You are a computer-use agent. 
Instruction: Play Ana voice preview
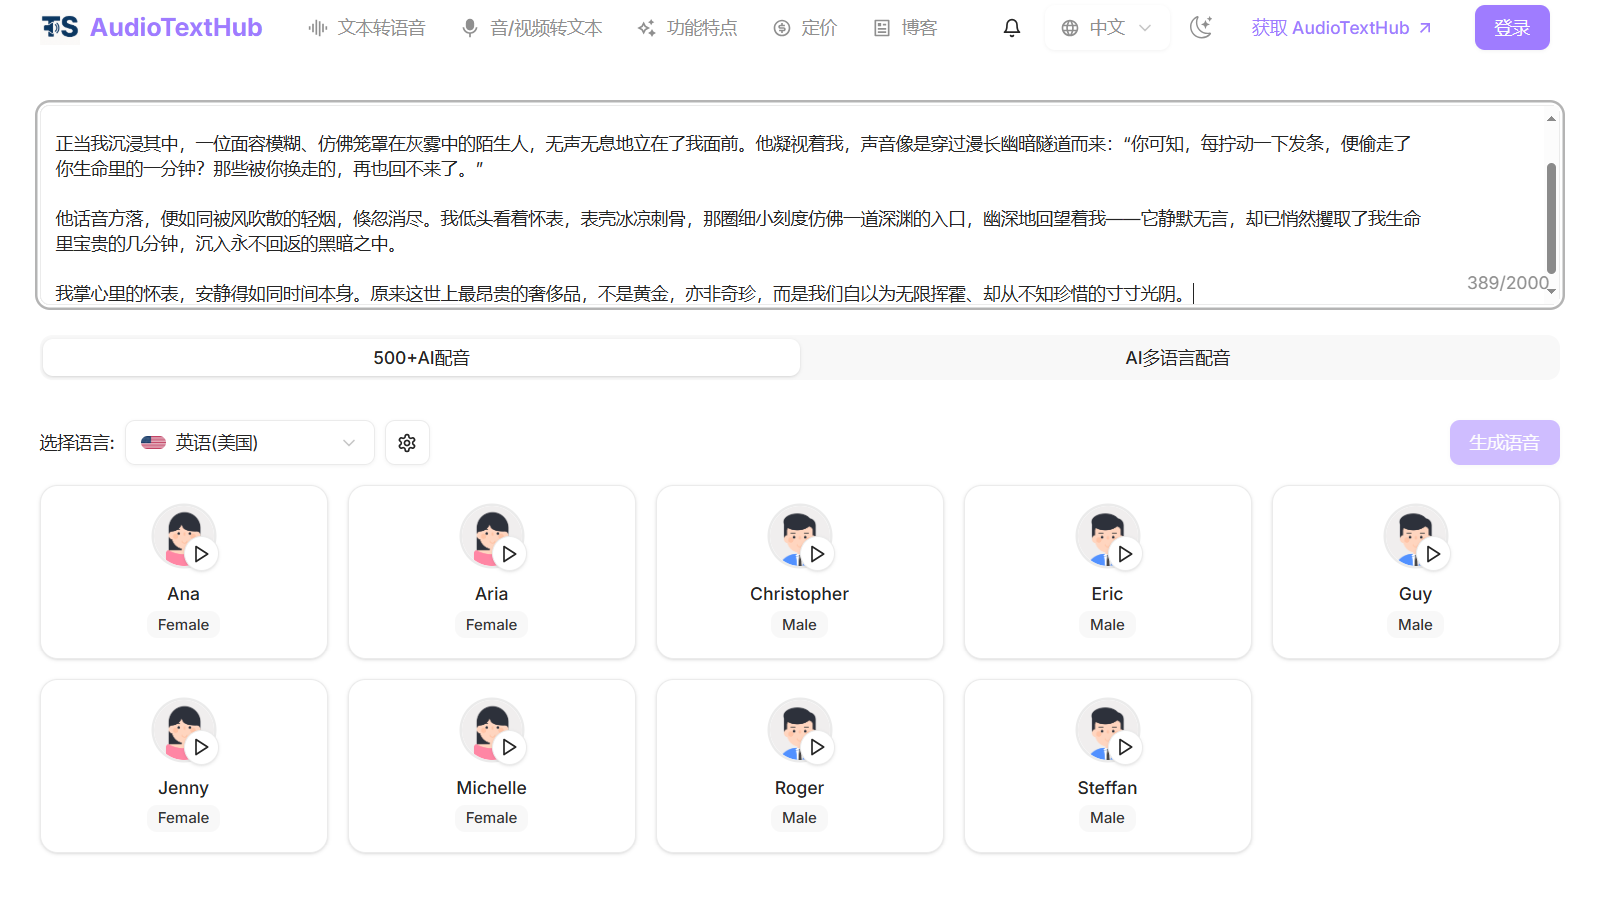201,554
